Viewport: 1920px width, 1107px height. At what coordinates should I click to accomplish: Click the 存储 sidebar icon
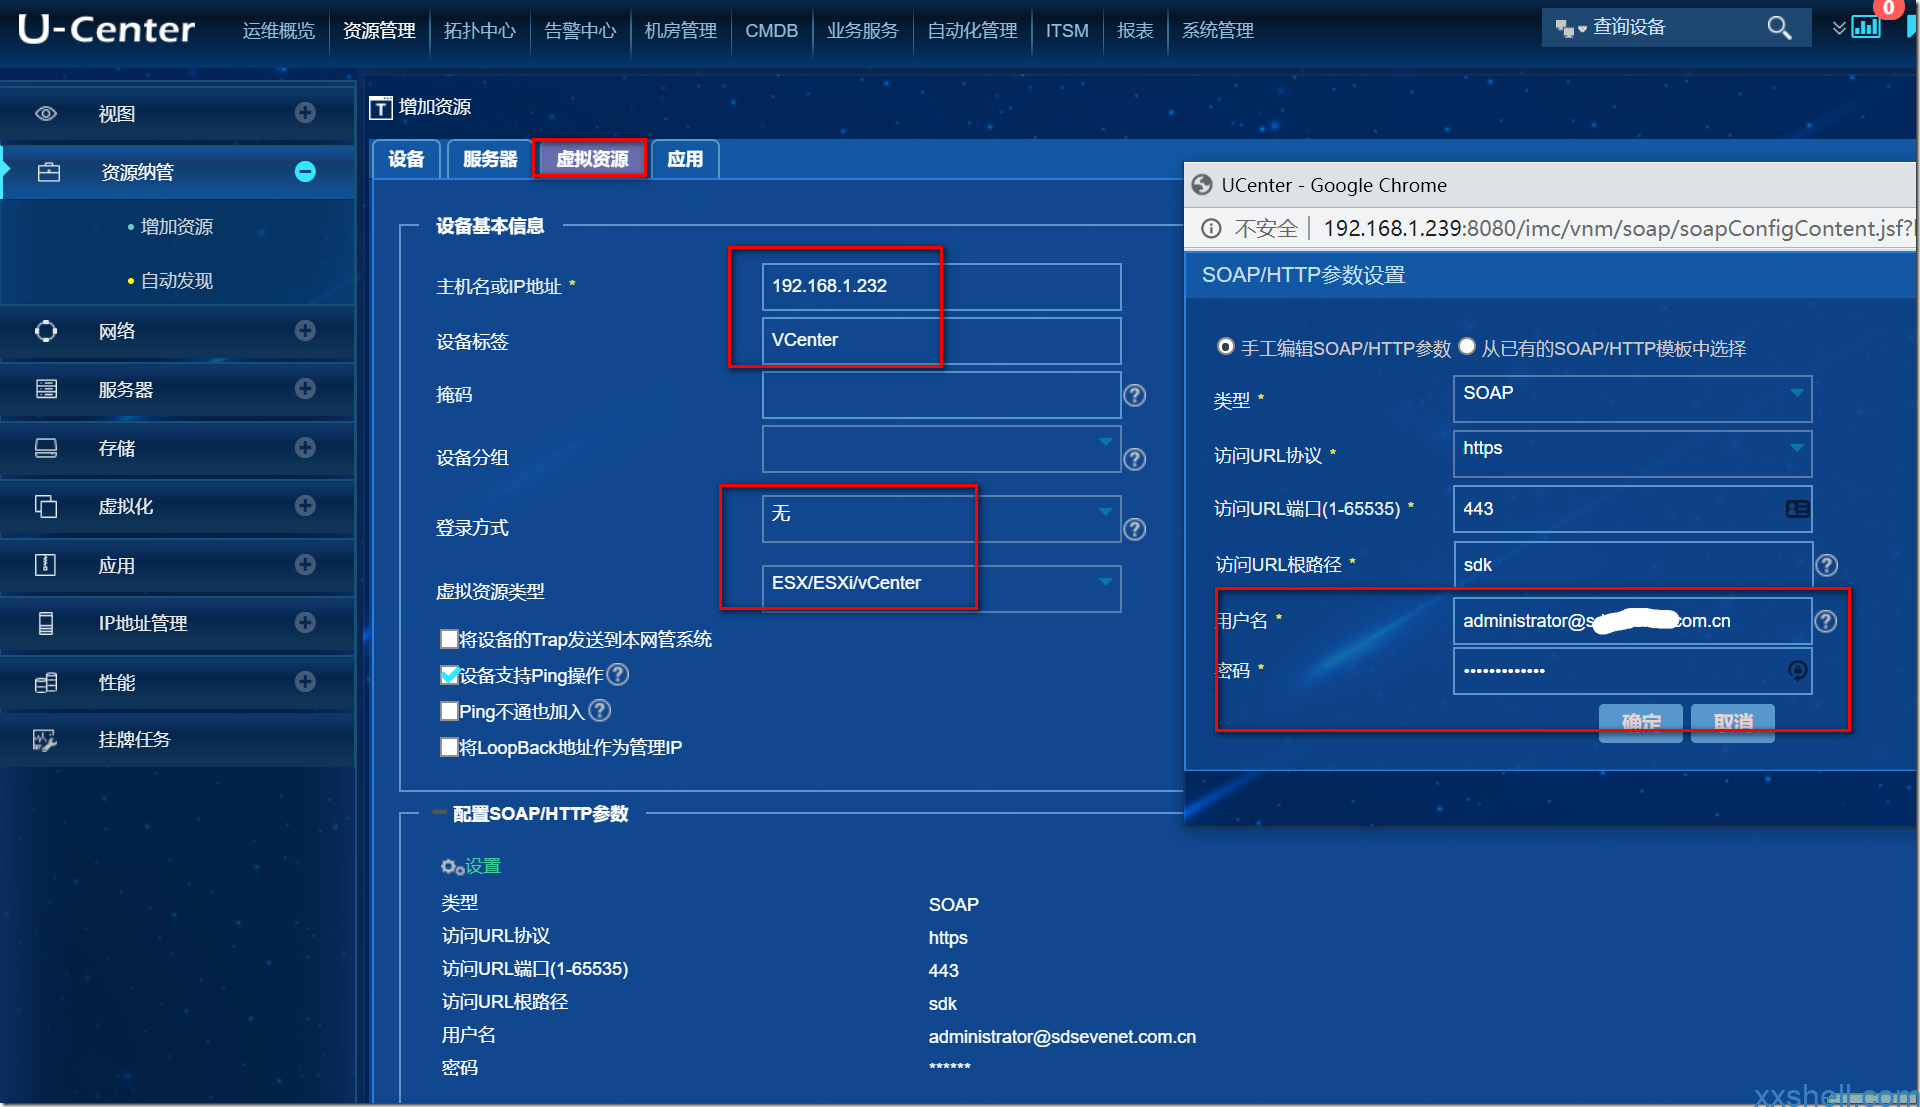point(46,448)
